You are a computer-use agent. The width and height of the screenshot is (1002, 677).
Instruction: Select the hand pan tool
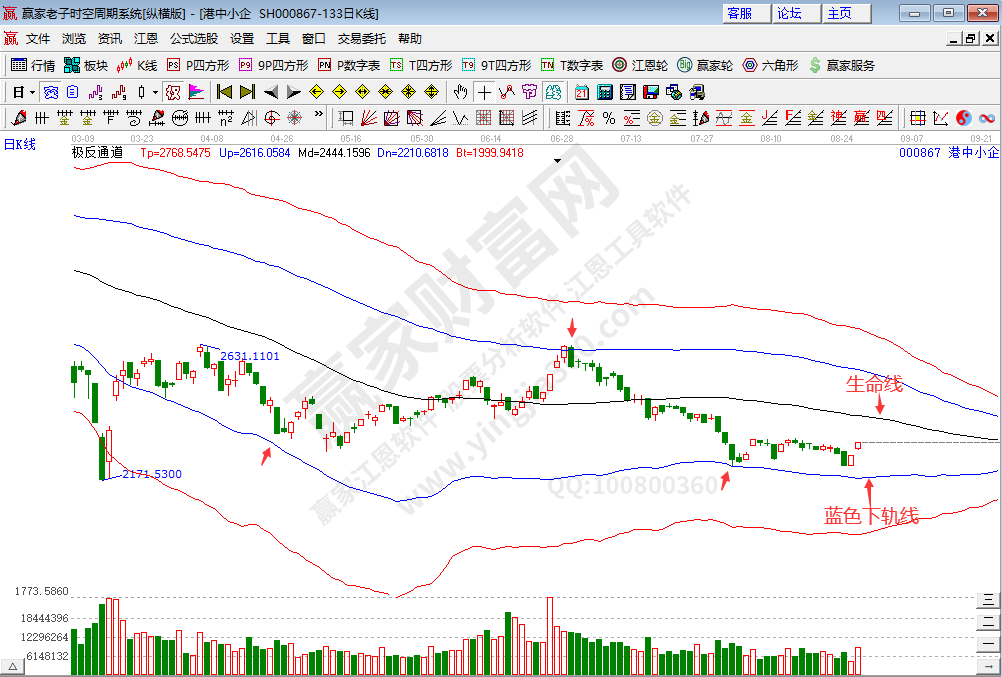(x=460, y=92)
